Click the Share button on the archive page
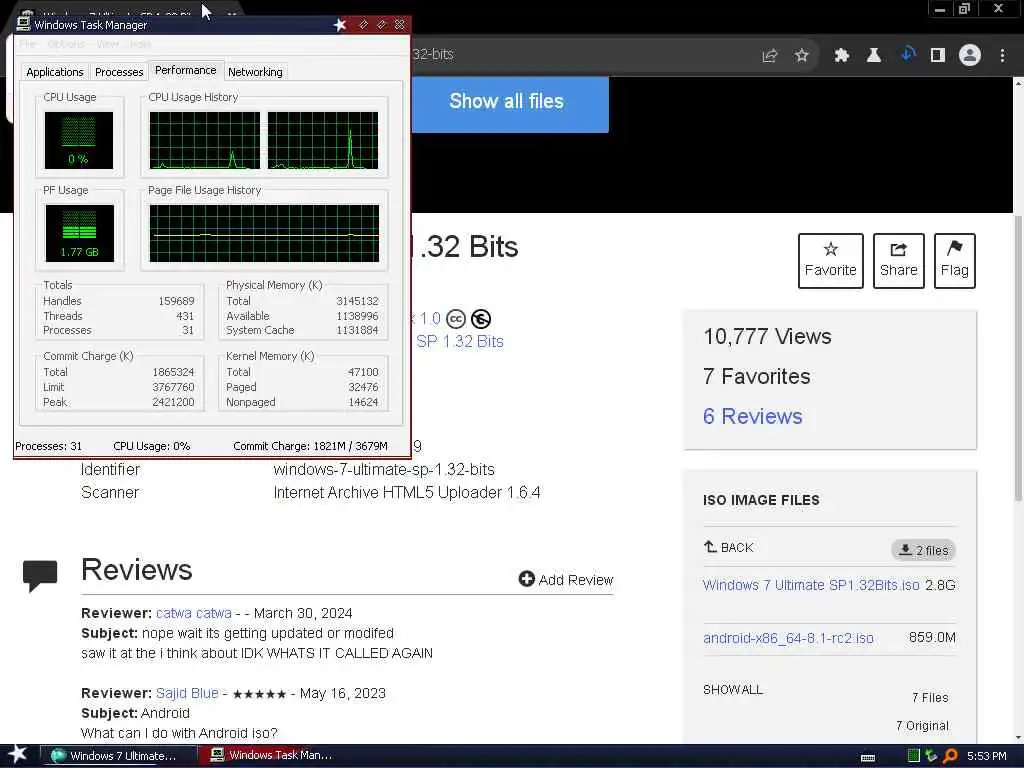The height and width of the screenshot is (768, 1024). click(899, 261)
